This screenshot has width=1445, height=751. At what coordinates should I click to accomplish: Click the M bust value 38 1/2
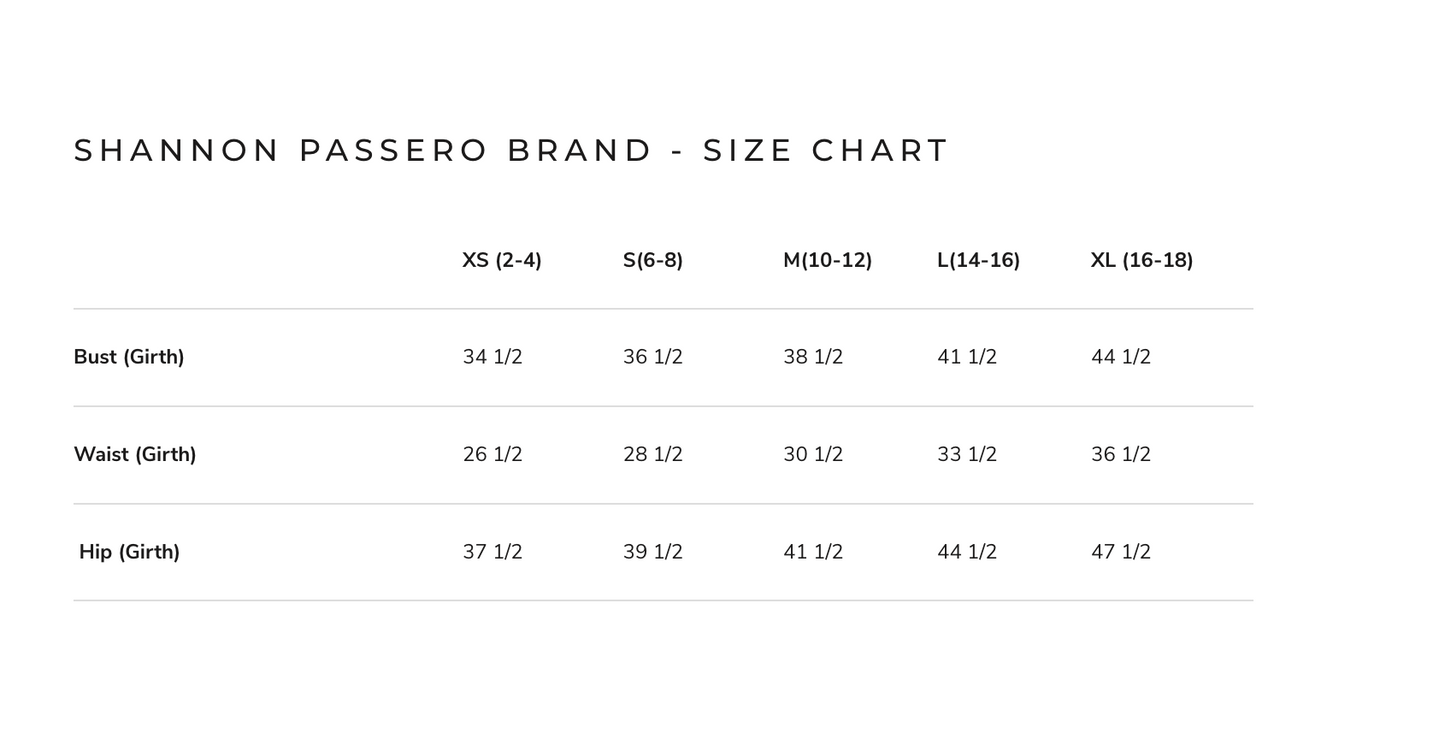[813, 357]
